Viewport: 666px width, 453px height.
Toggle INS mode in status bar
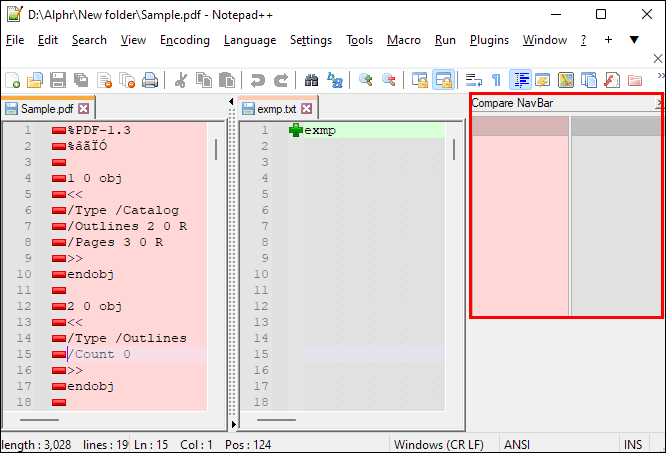(x=633, y=445)
